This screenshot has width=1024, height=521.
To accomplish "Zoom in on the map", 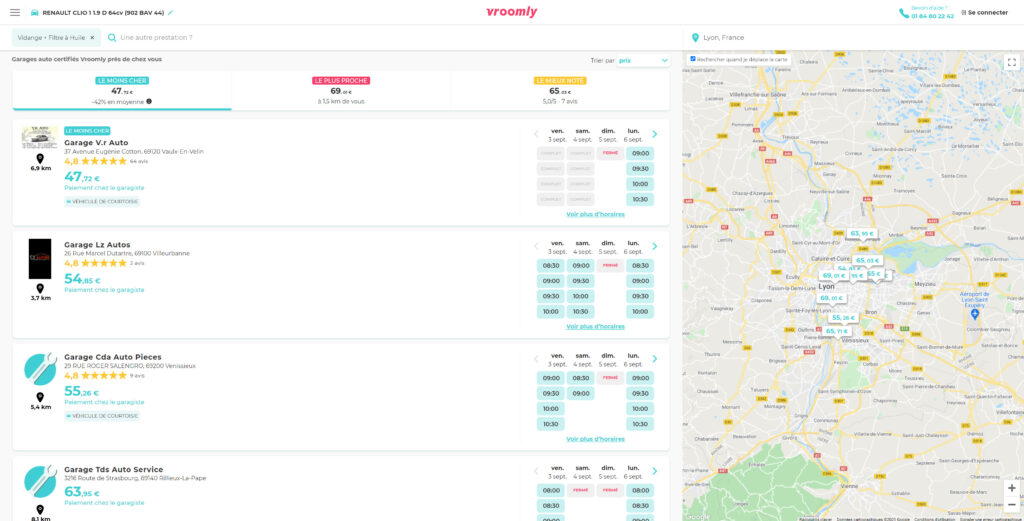I will click(x=1012, y=488).
